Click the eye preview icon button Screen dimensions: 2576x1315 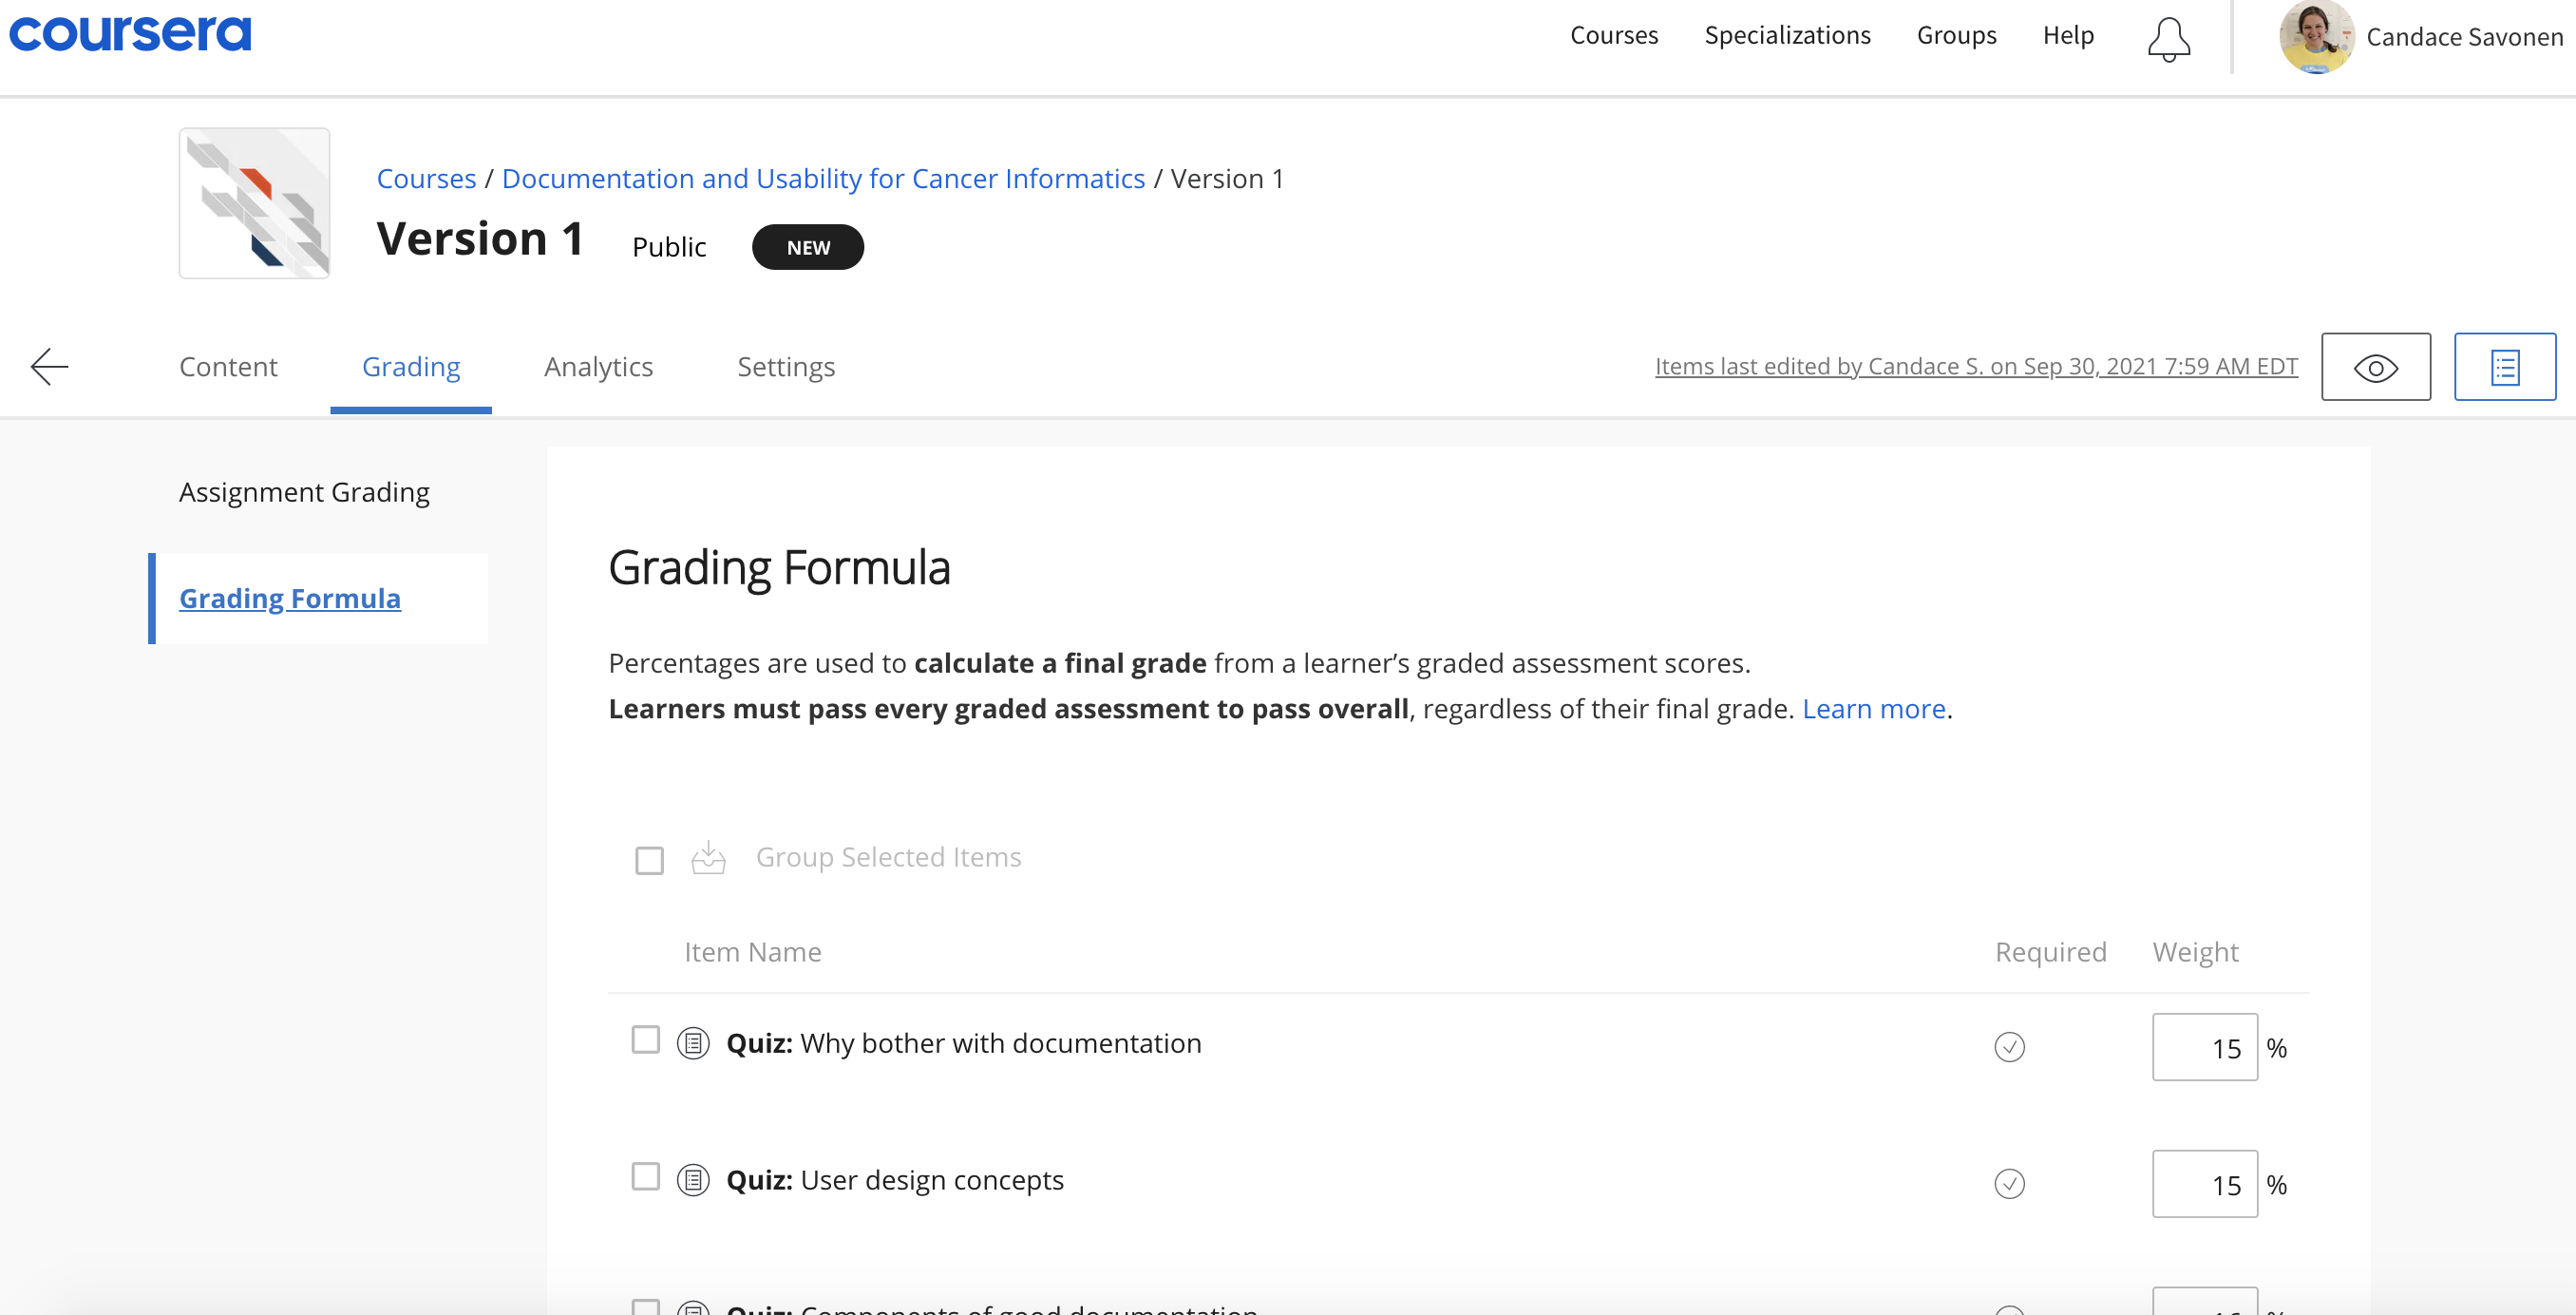click(2375, 367)
